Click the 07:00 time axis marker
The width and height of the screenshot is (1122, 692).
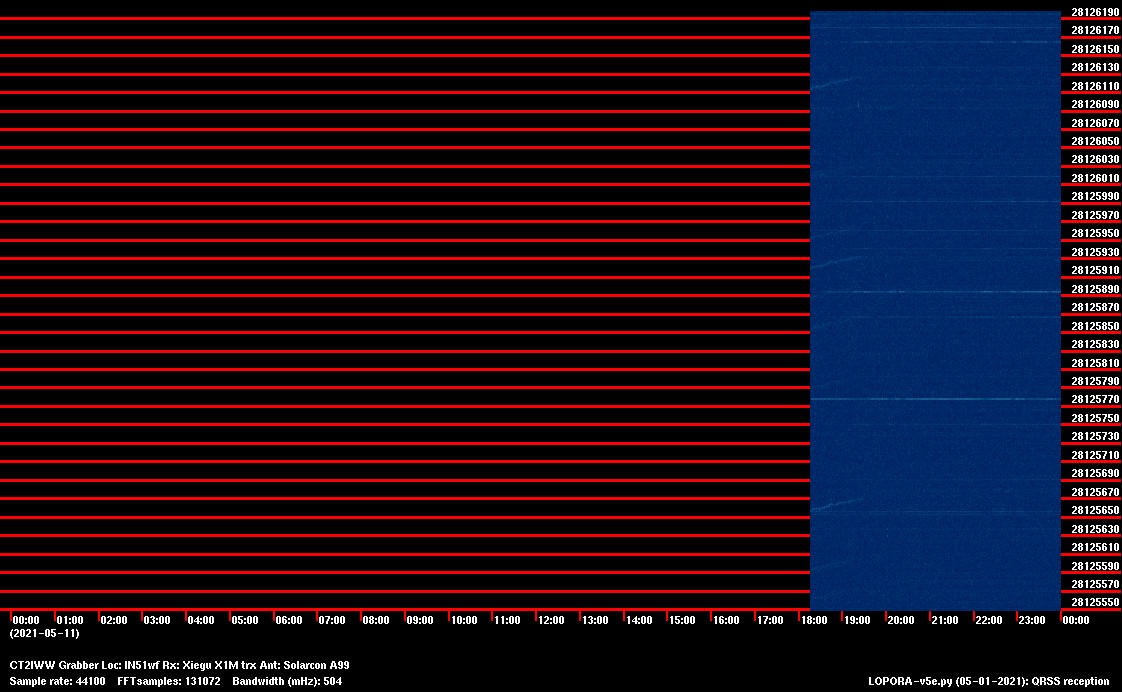click(332, 620)
